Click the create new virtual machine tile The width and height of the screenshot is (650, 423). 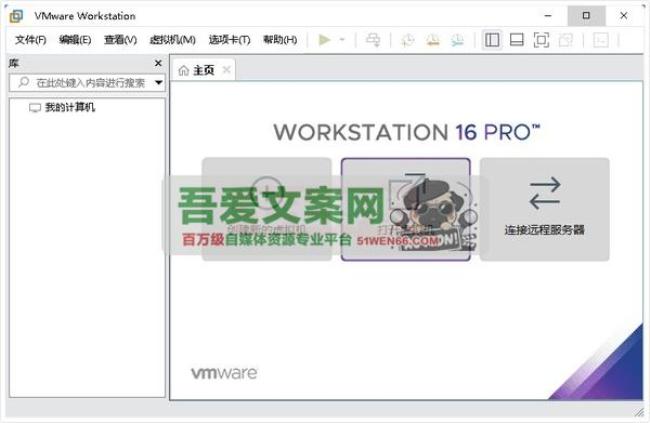pyautogui.click(x=267, y=209)
